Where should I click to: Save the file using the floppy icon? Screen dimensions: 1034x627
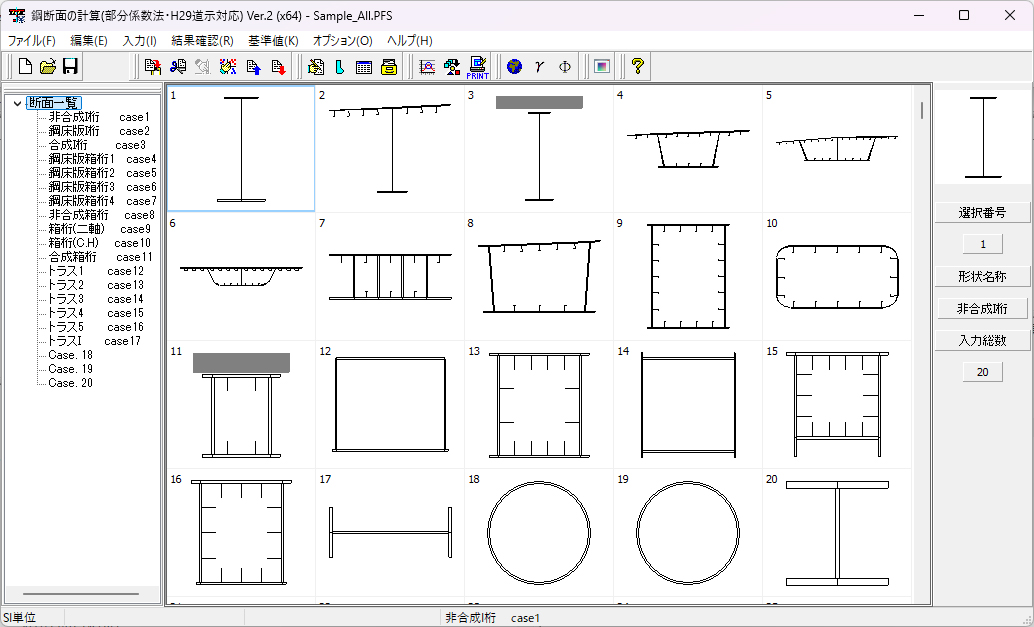pyautogui.click(x=70, y=67)
